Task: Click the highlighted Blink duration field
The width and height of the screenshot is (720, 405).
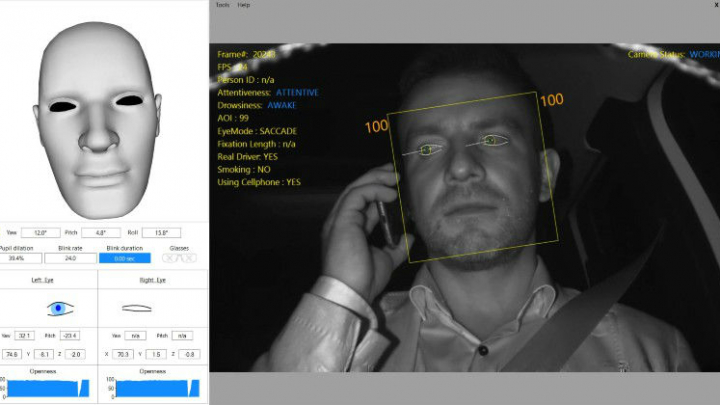Action: click(125, 258)
